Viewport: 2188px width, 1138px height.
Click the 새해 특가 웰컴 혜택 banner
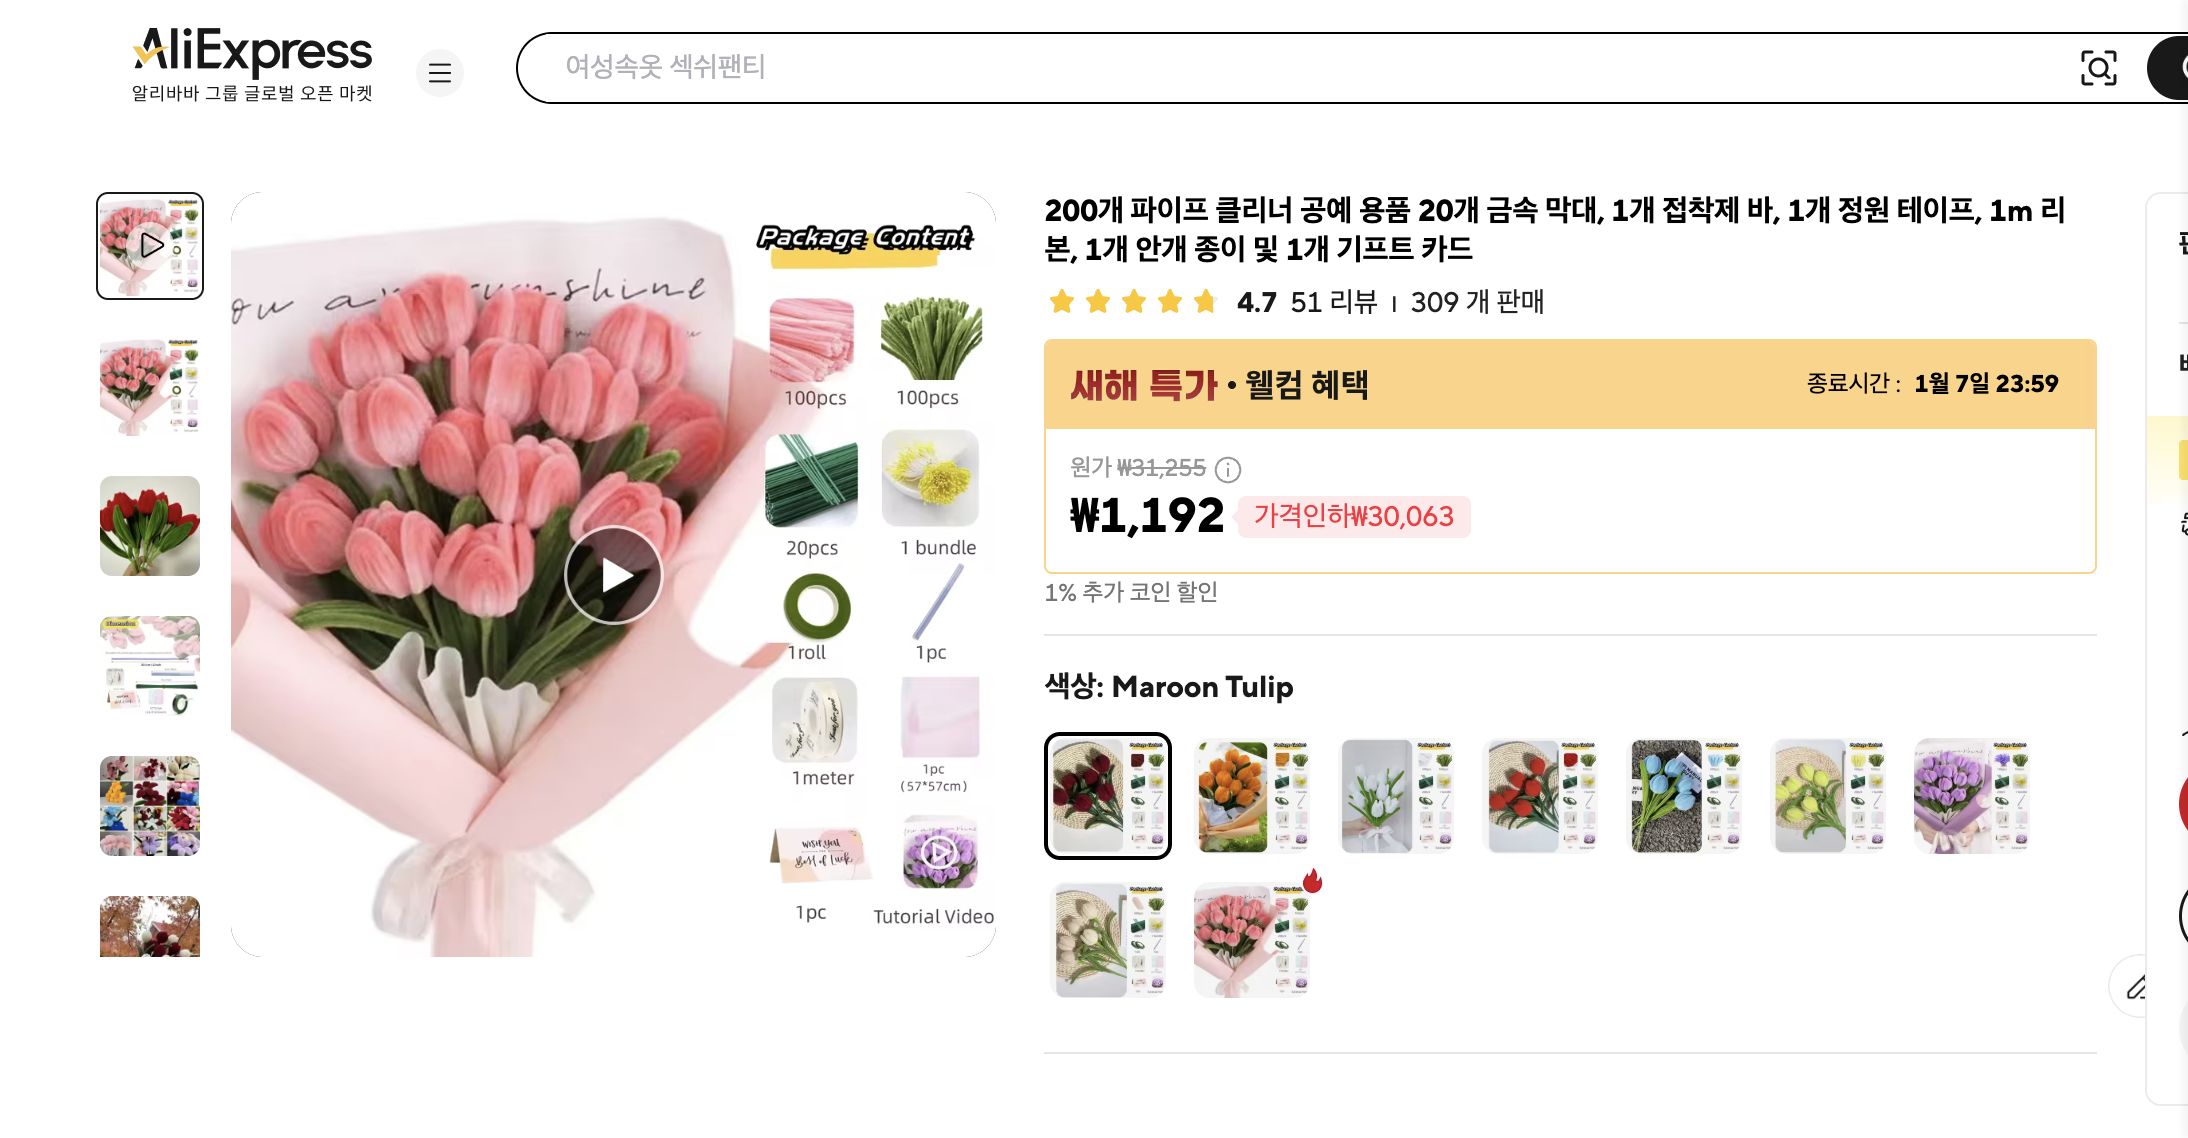1570,385
